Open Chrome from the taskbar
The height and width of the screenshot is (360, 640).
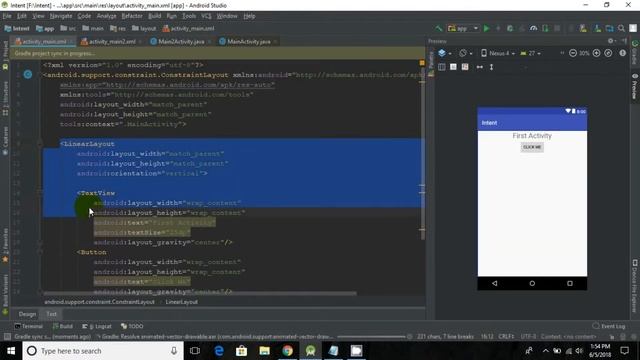[287, 351]
